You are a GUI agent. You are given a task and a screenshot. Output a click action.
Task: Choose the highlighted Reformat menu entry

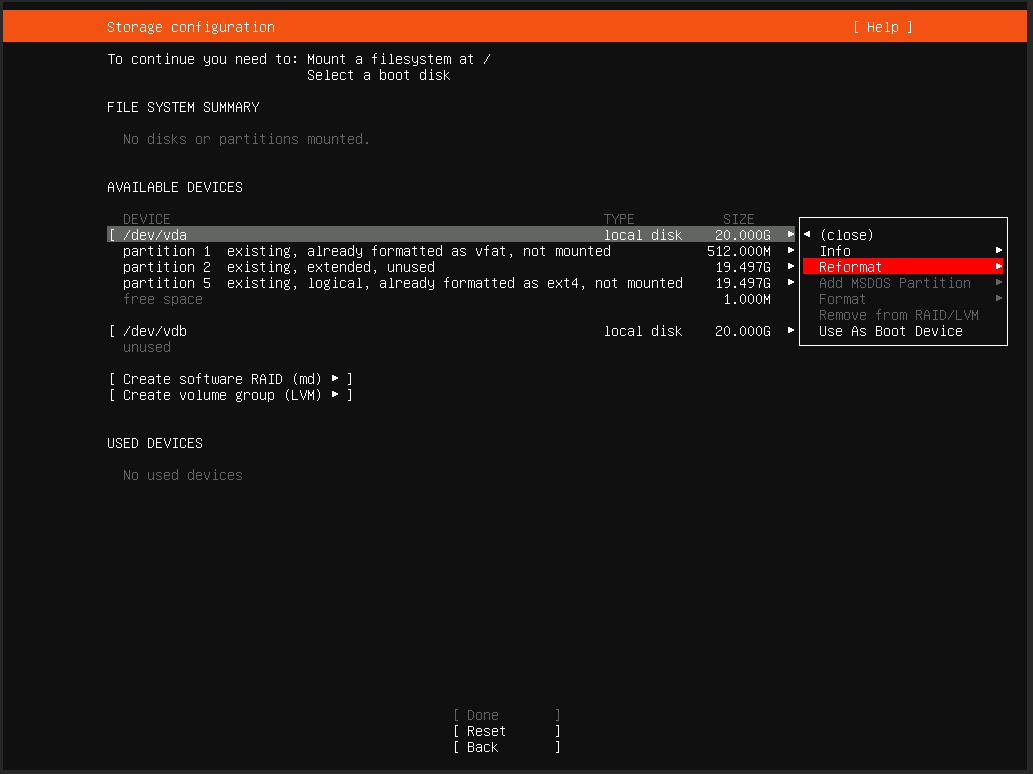(850, 267)
